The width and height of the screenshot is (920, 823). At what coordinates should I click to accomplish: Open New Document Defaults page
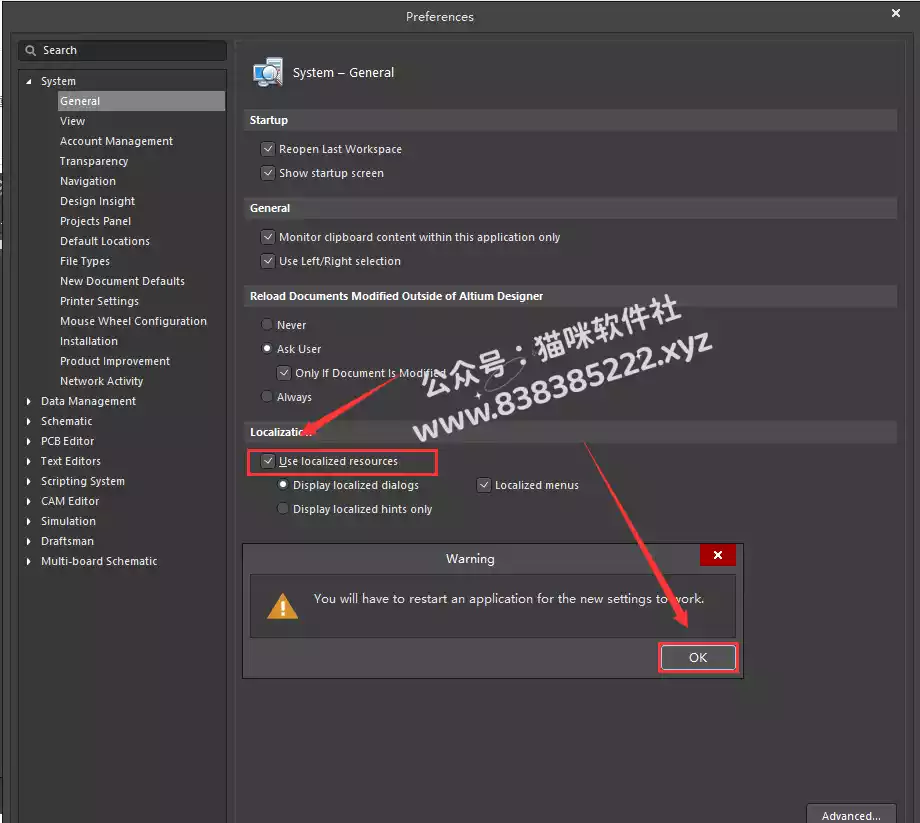tap(122, 280)
